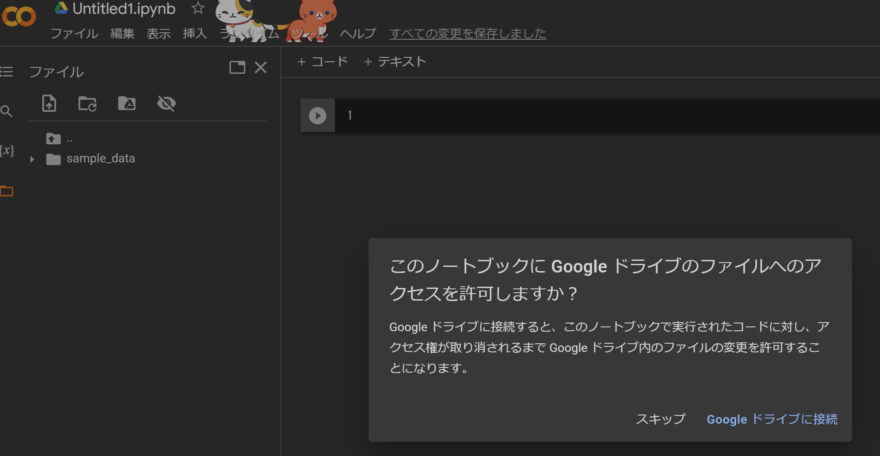
Task: Toggle hidden files visibility eye icon
Action: (x=167, y=103)
